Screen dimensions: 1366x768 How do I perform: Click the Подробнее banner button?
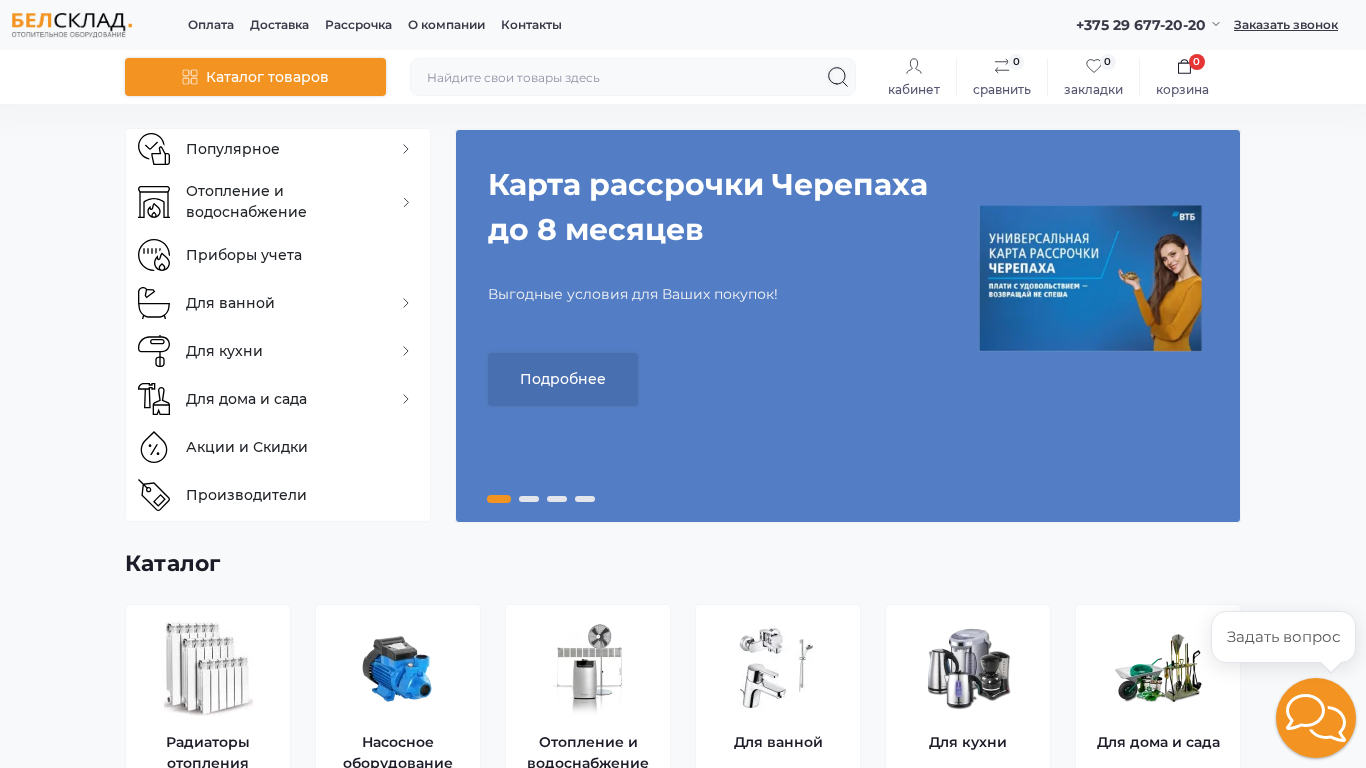[x=563, y=379]
